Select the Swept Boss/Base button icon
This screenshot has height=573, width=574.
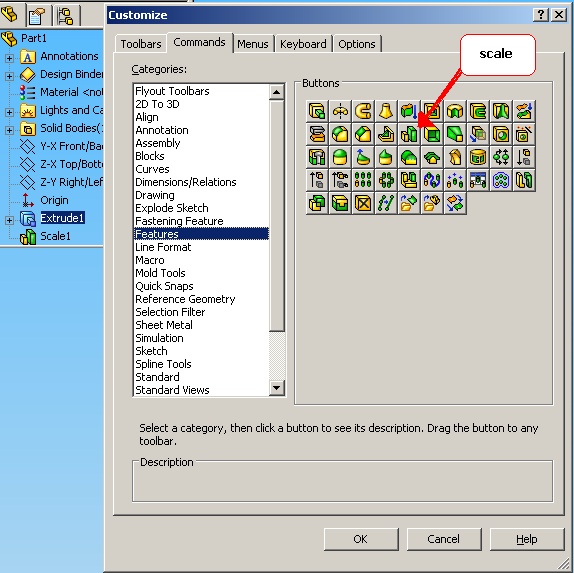click(x=363, y=111)
